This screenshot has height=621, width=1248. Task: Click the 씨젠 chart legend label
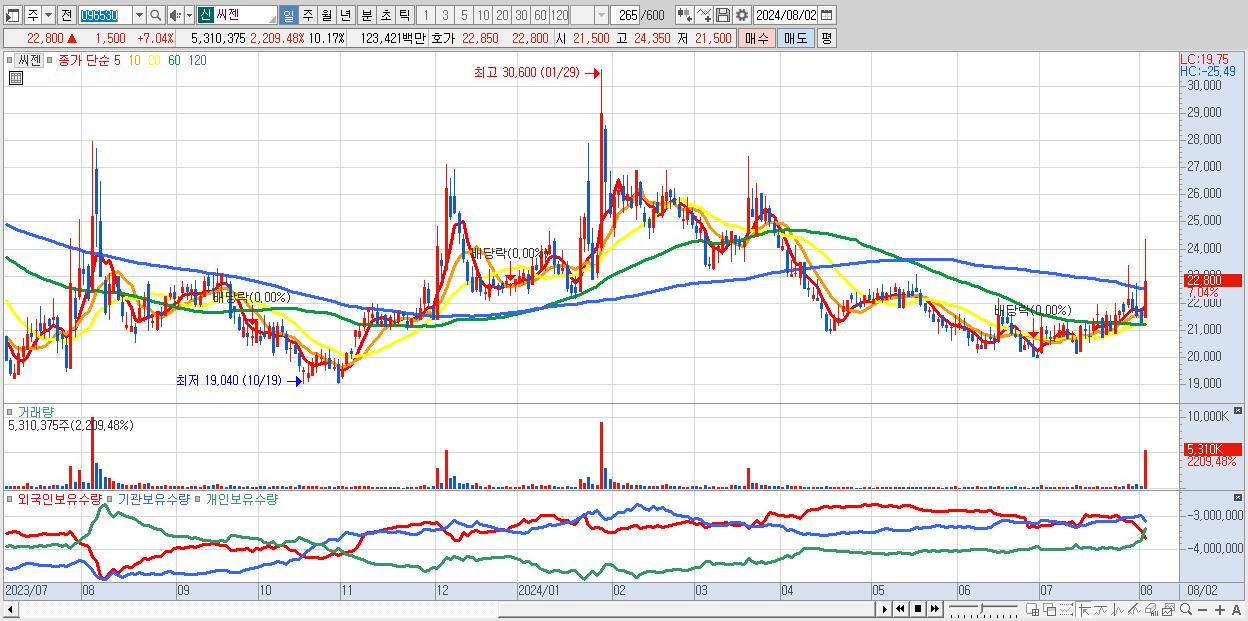[x=29, y=60]
